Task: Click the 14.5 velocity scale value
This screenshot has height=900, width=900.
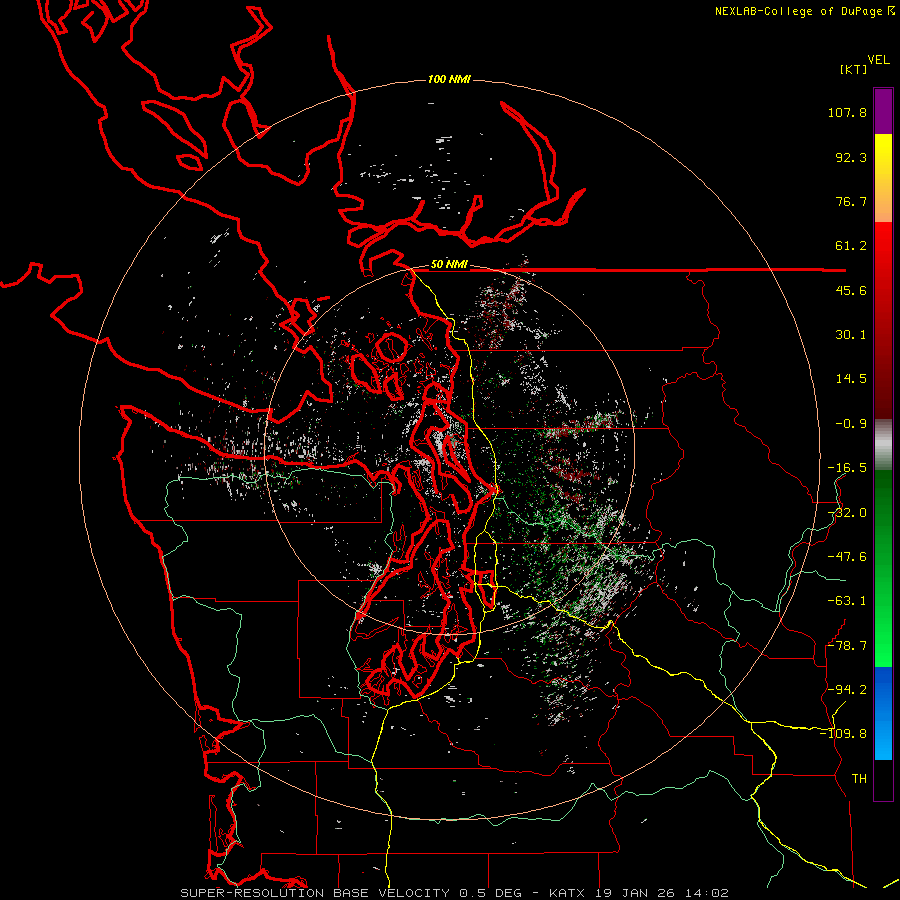Action: (851, 379)
